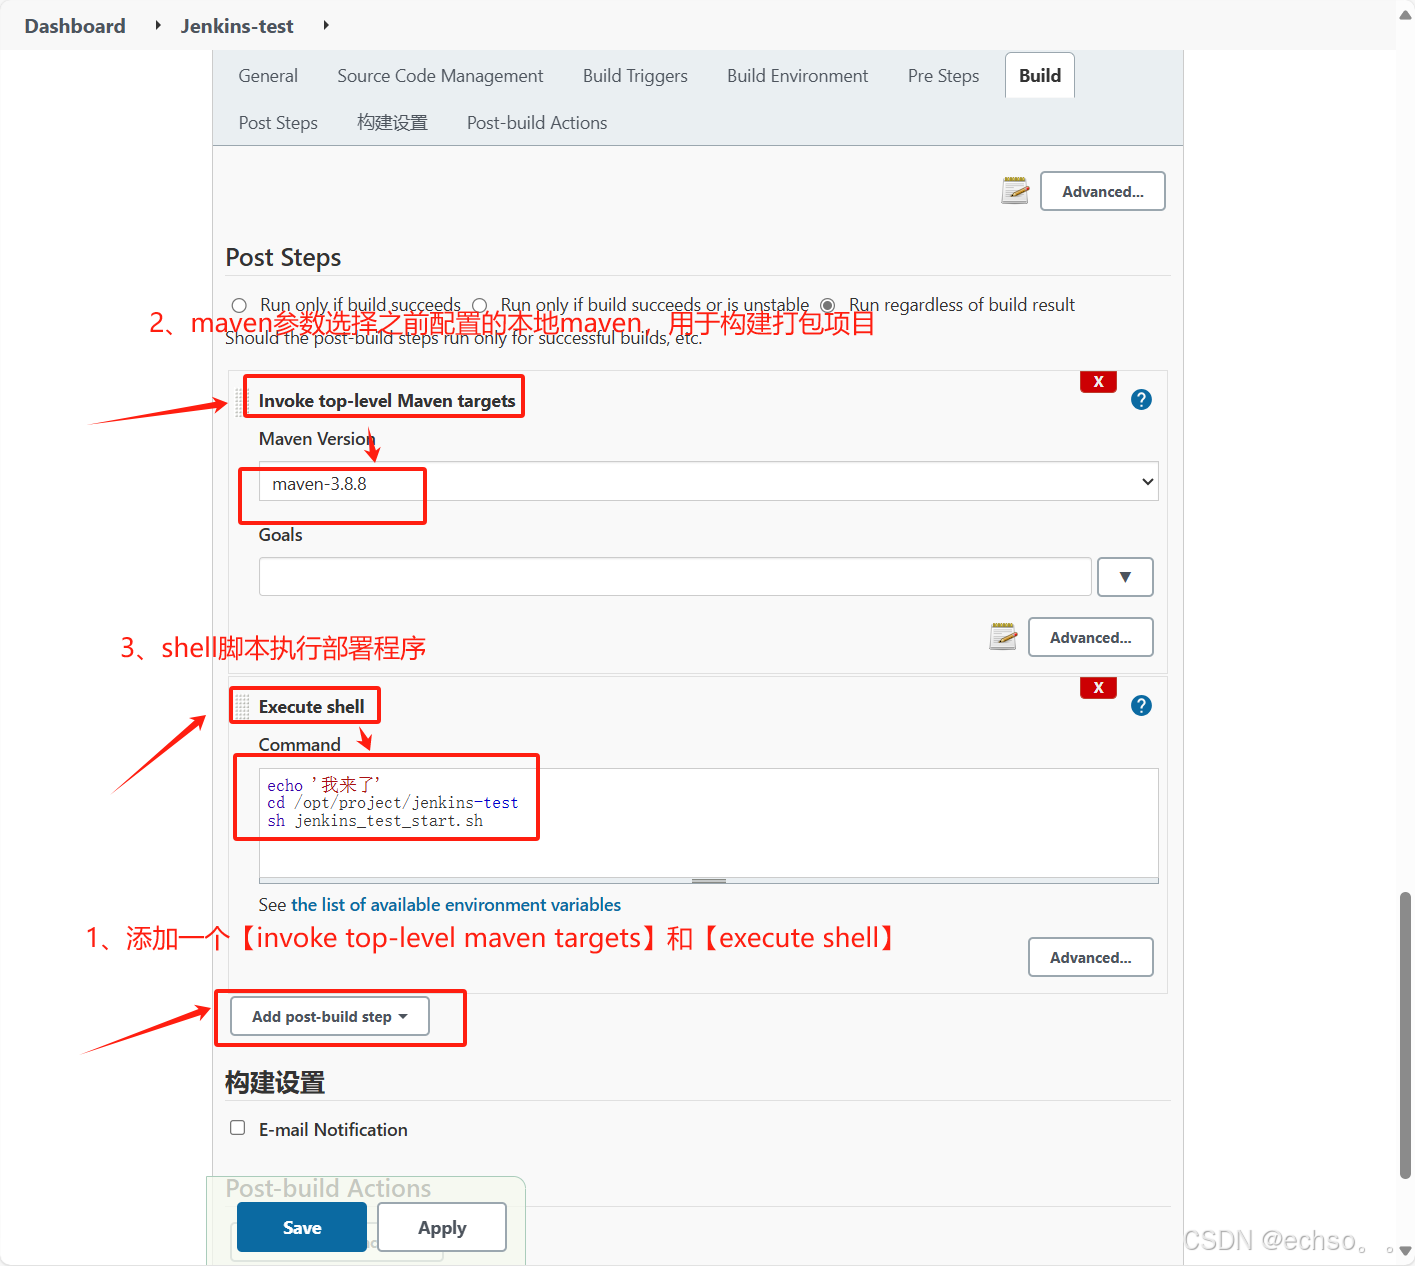Click the scrollbar up arrow

(1405, 13)
